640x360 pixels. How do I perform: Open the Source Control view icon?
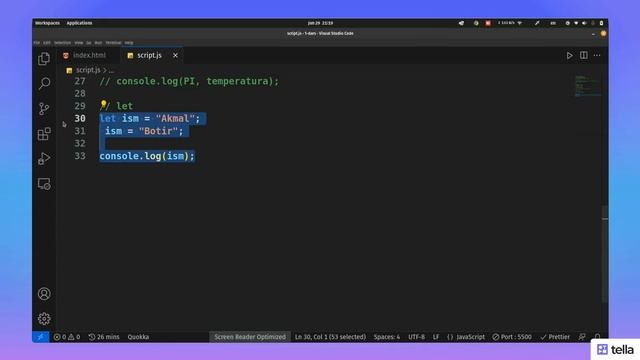pos(44,109)
